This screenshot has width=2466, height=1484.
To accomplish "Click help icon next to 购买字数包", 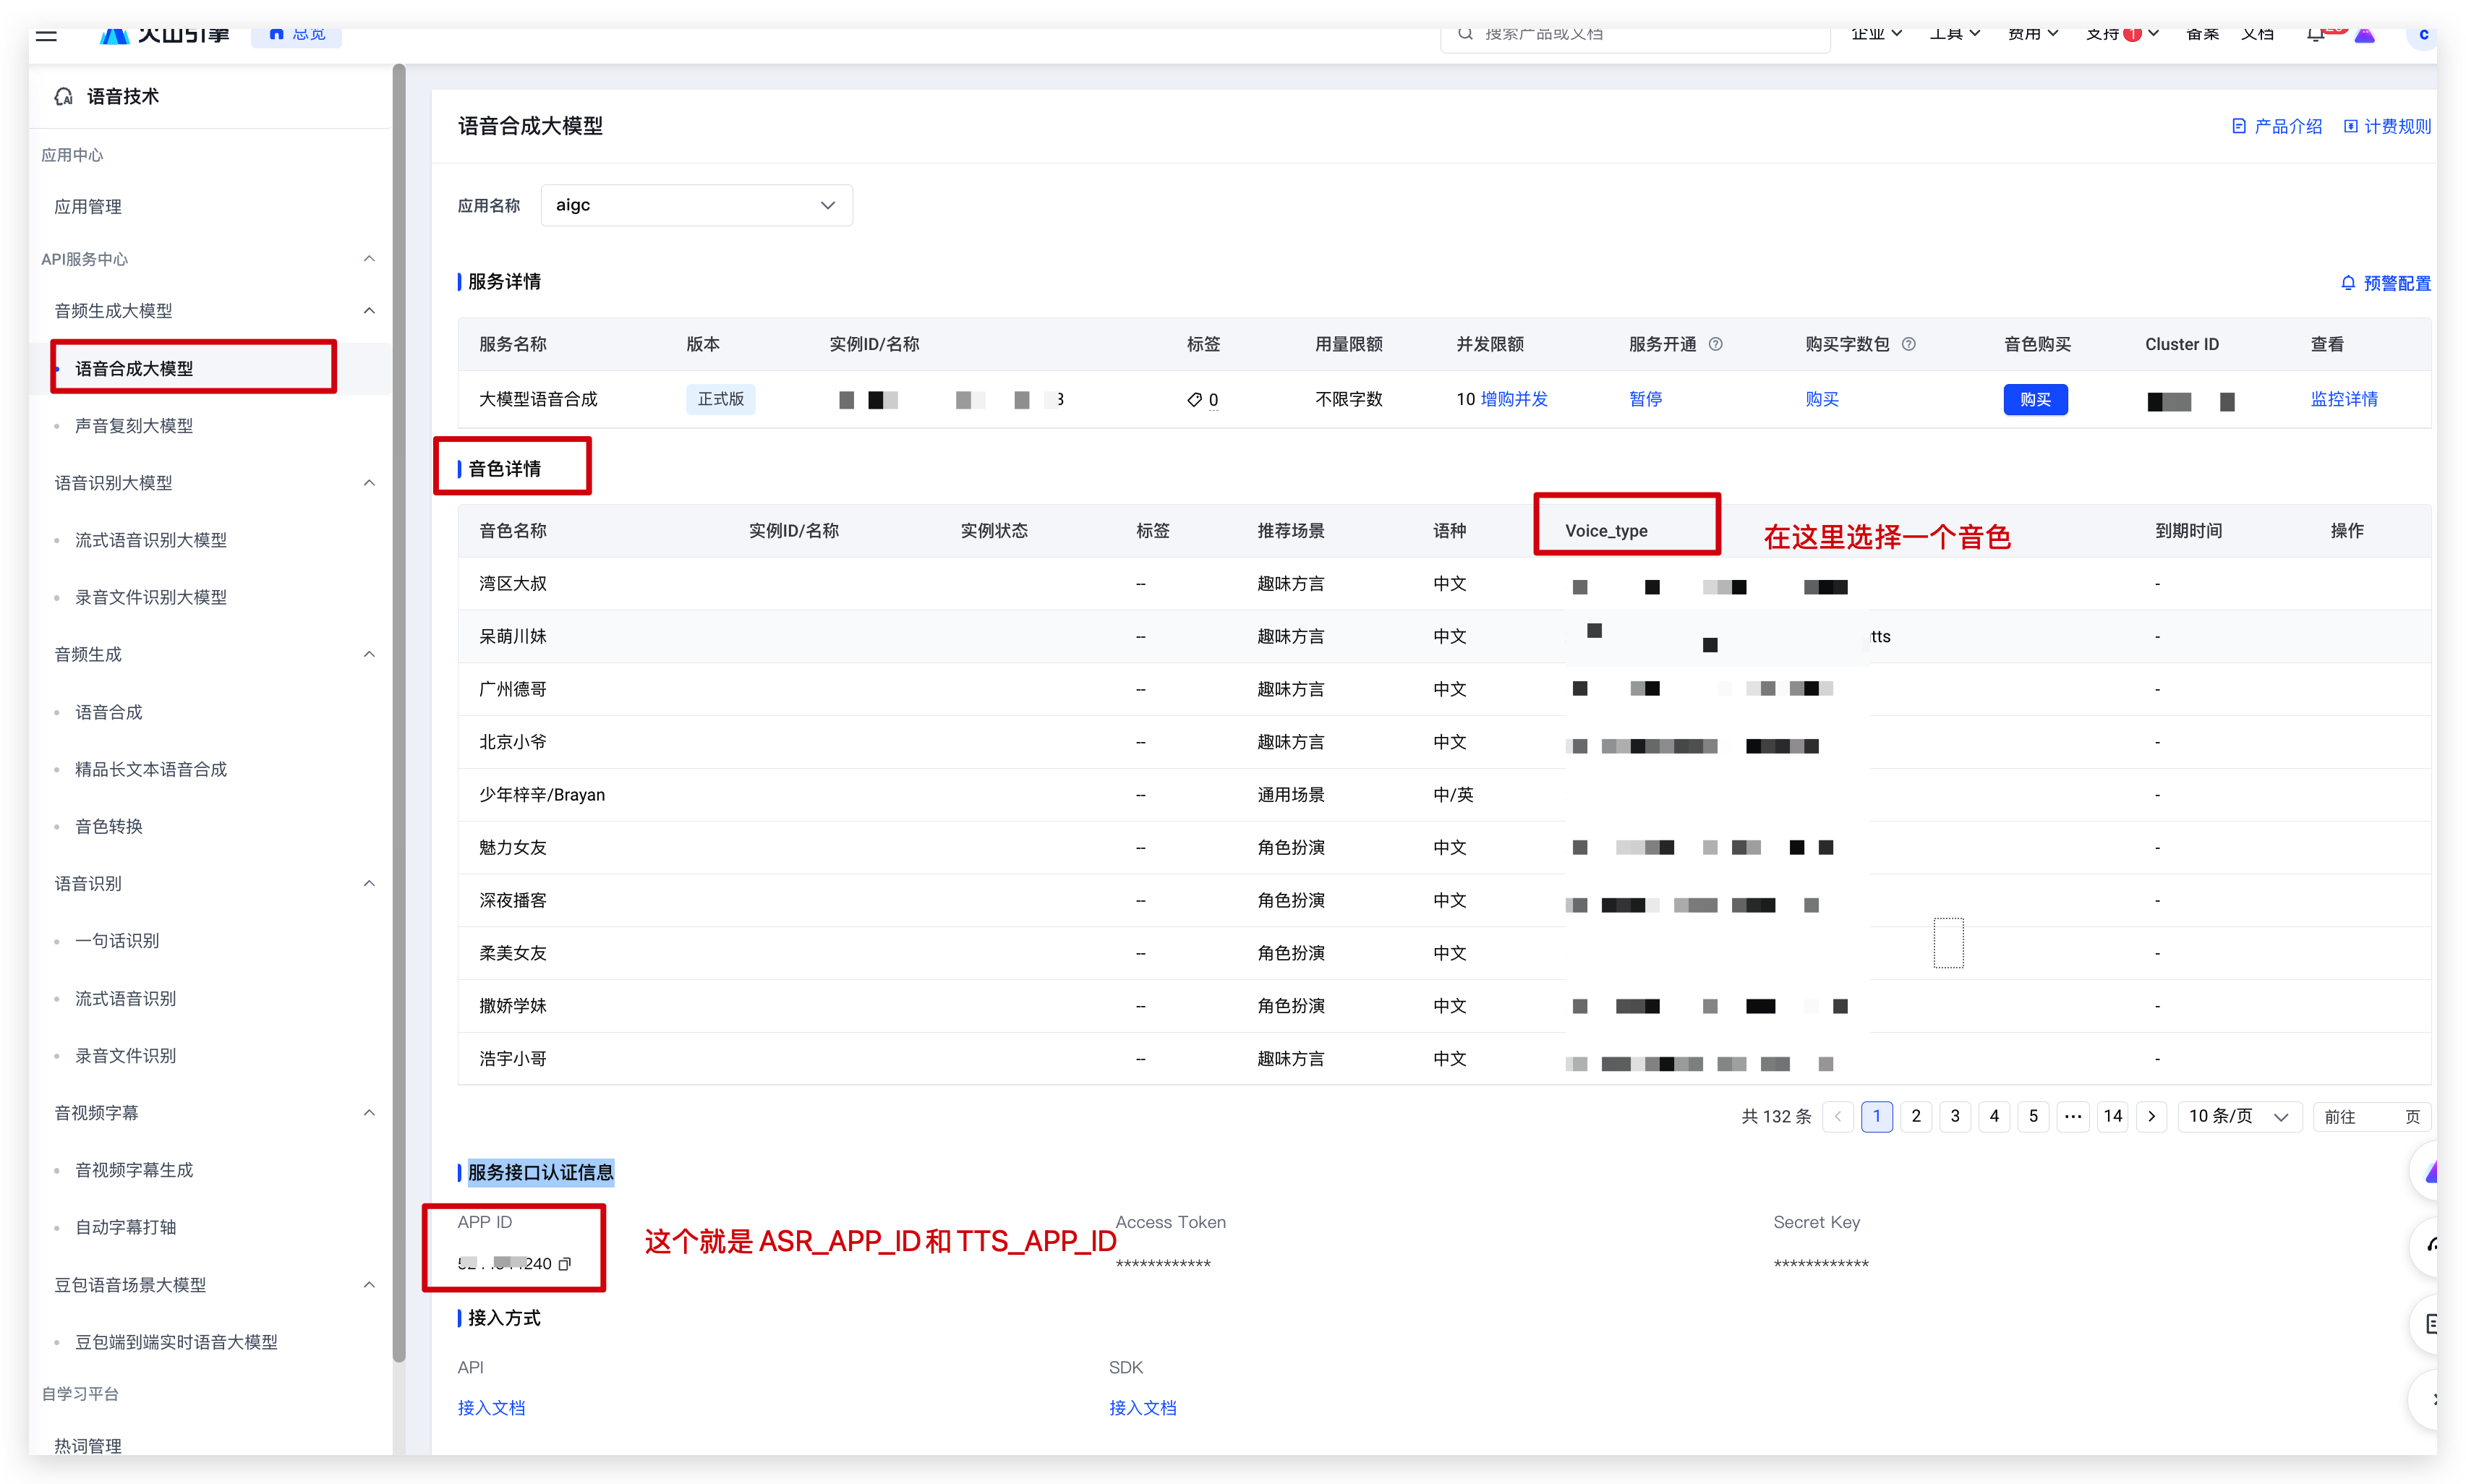I will [1909, 344].
